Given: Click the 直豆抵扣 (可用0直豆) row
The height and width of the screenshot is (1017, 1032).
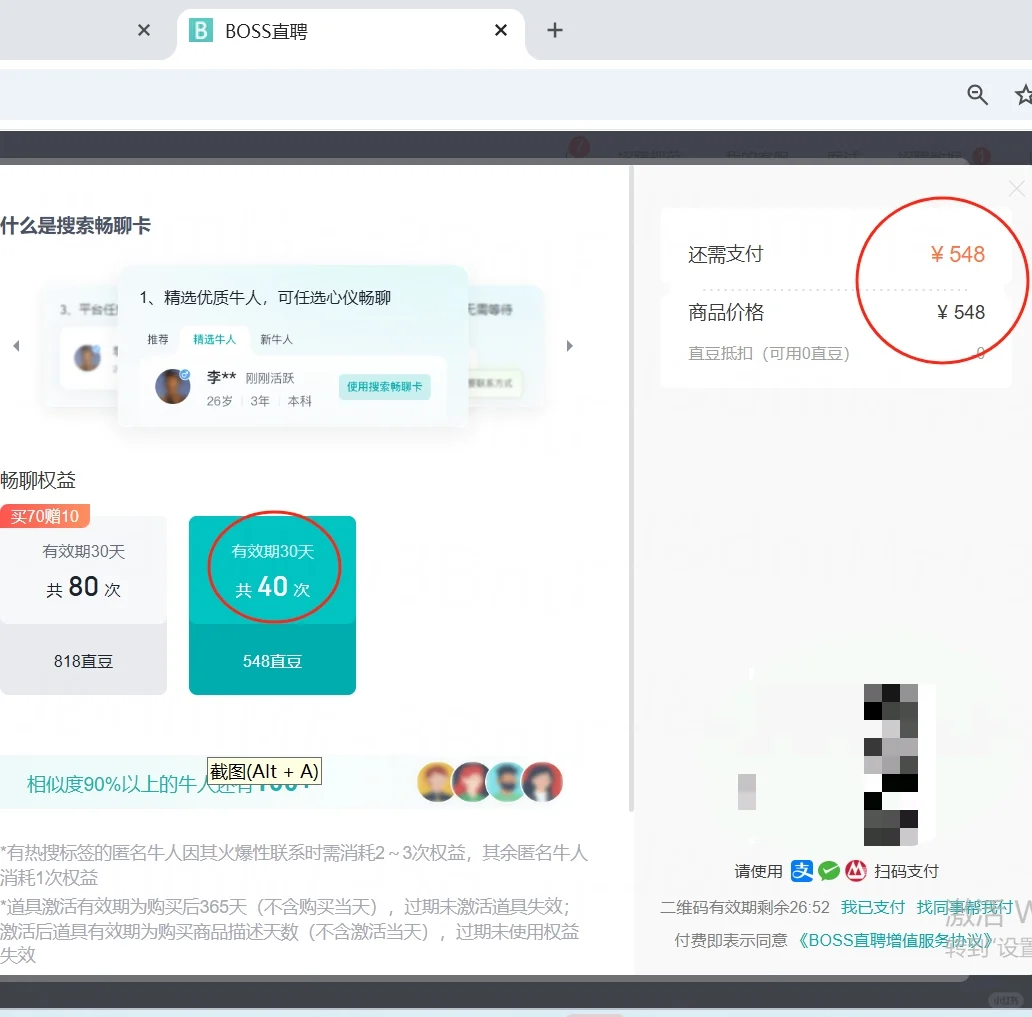Looking at the screenshot, I should pos(836,353).
